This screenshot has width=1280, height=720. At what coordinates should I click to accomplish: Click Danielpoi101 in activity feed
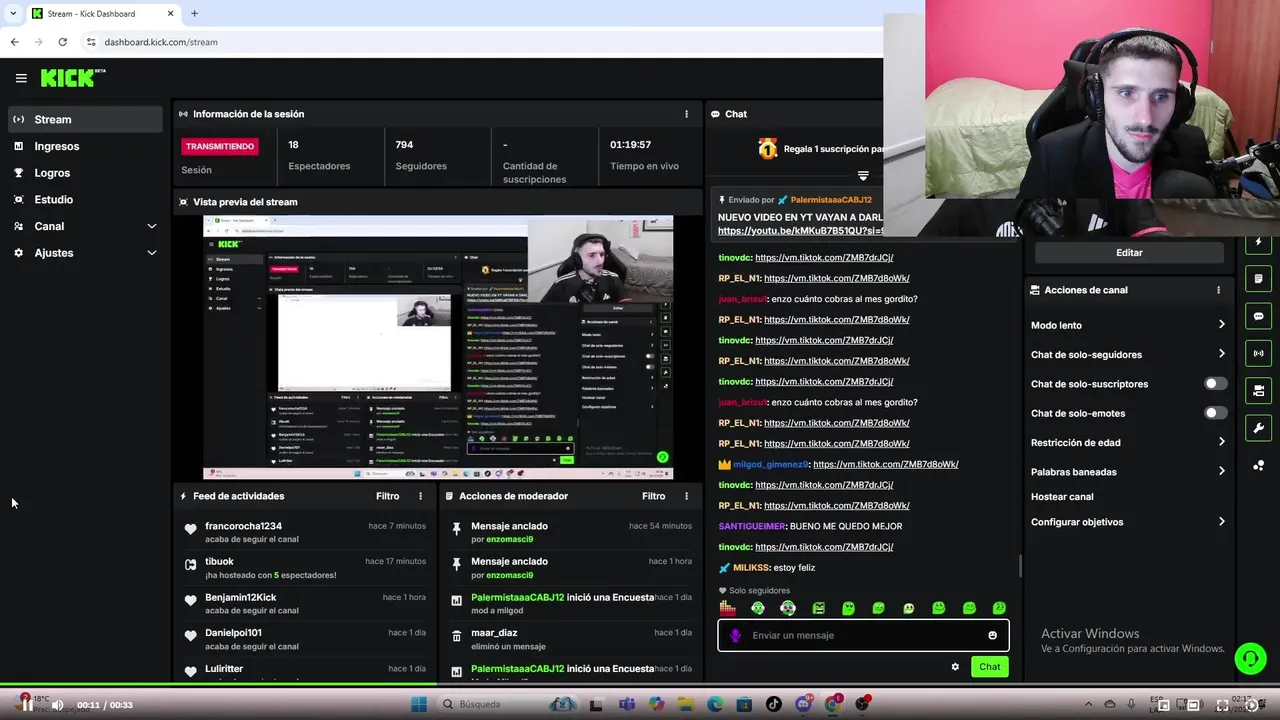233,633
